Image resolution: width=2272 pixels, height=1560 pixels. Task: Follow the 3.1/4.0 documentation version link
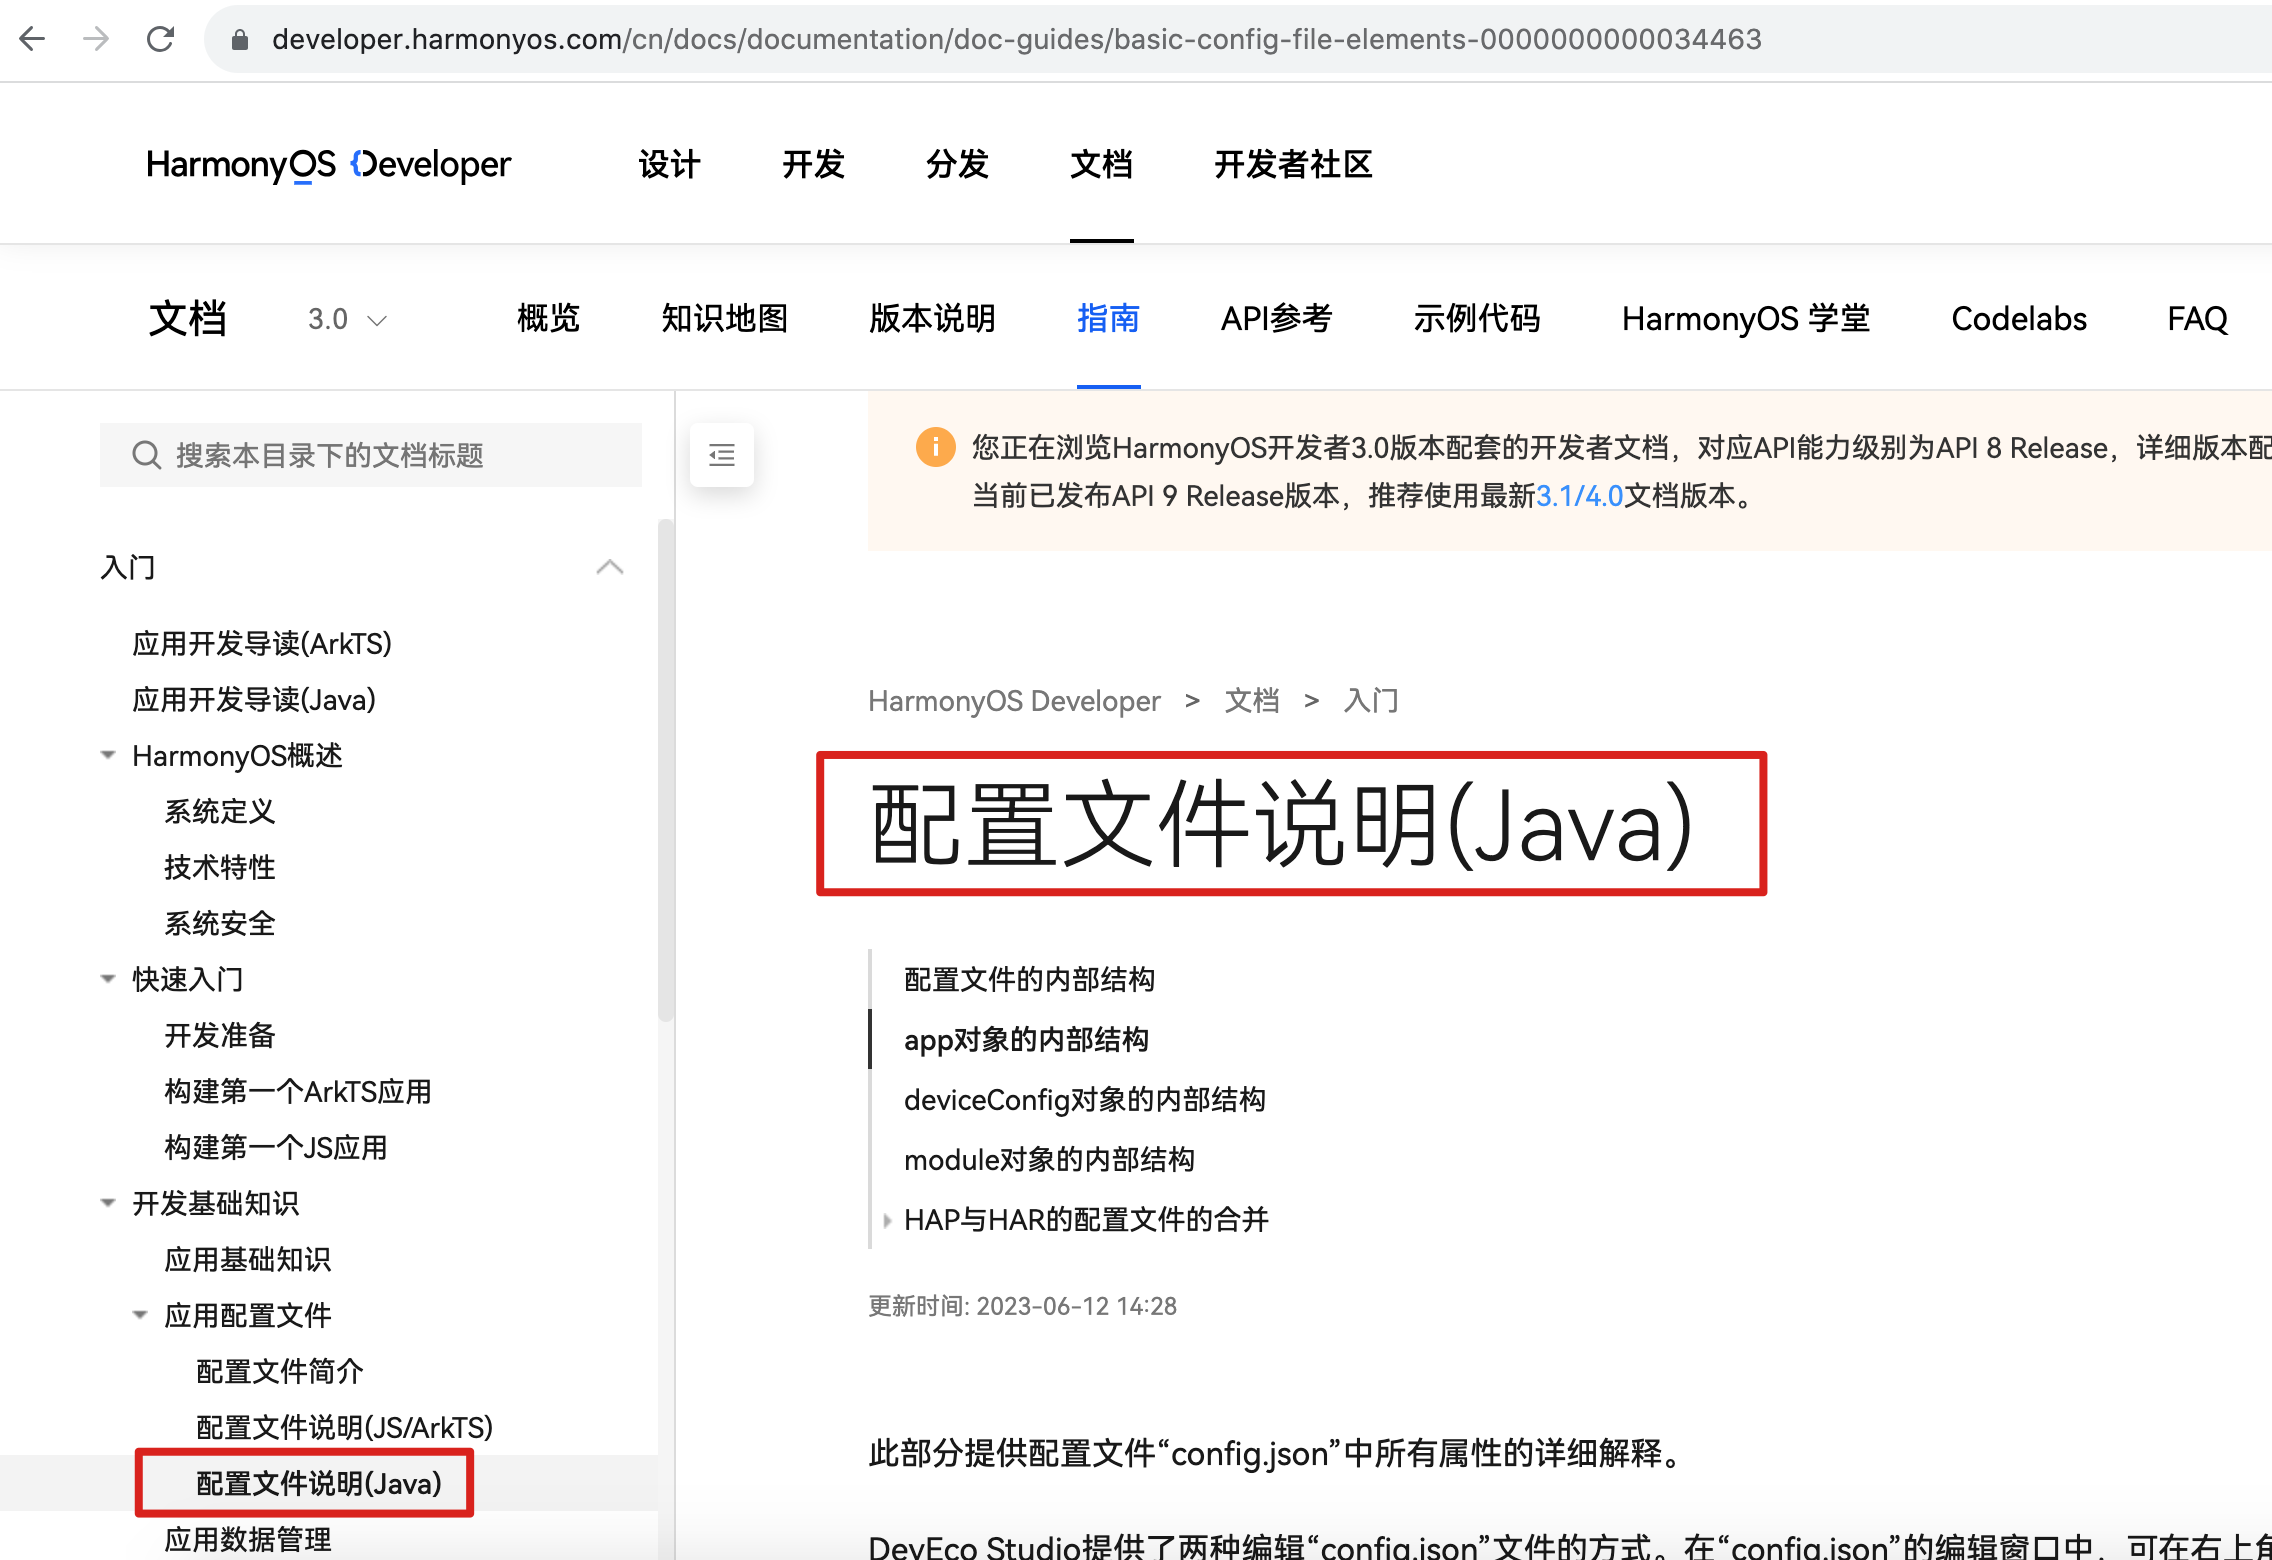[1579, 495]
